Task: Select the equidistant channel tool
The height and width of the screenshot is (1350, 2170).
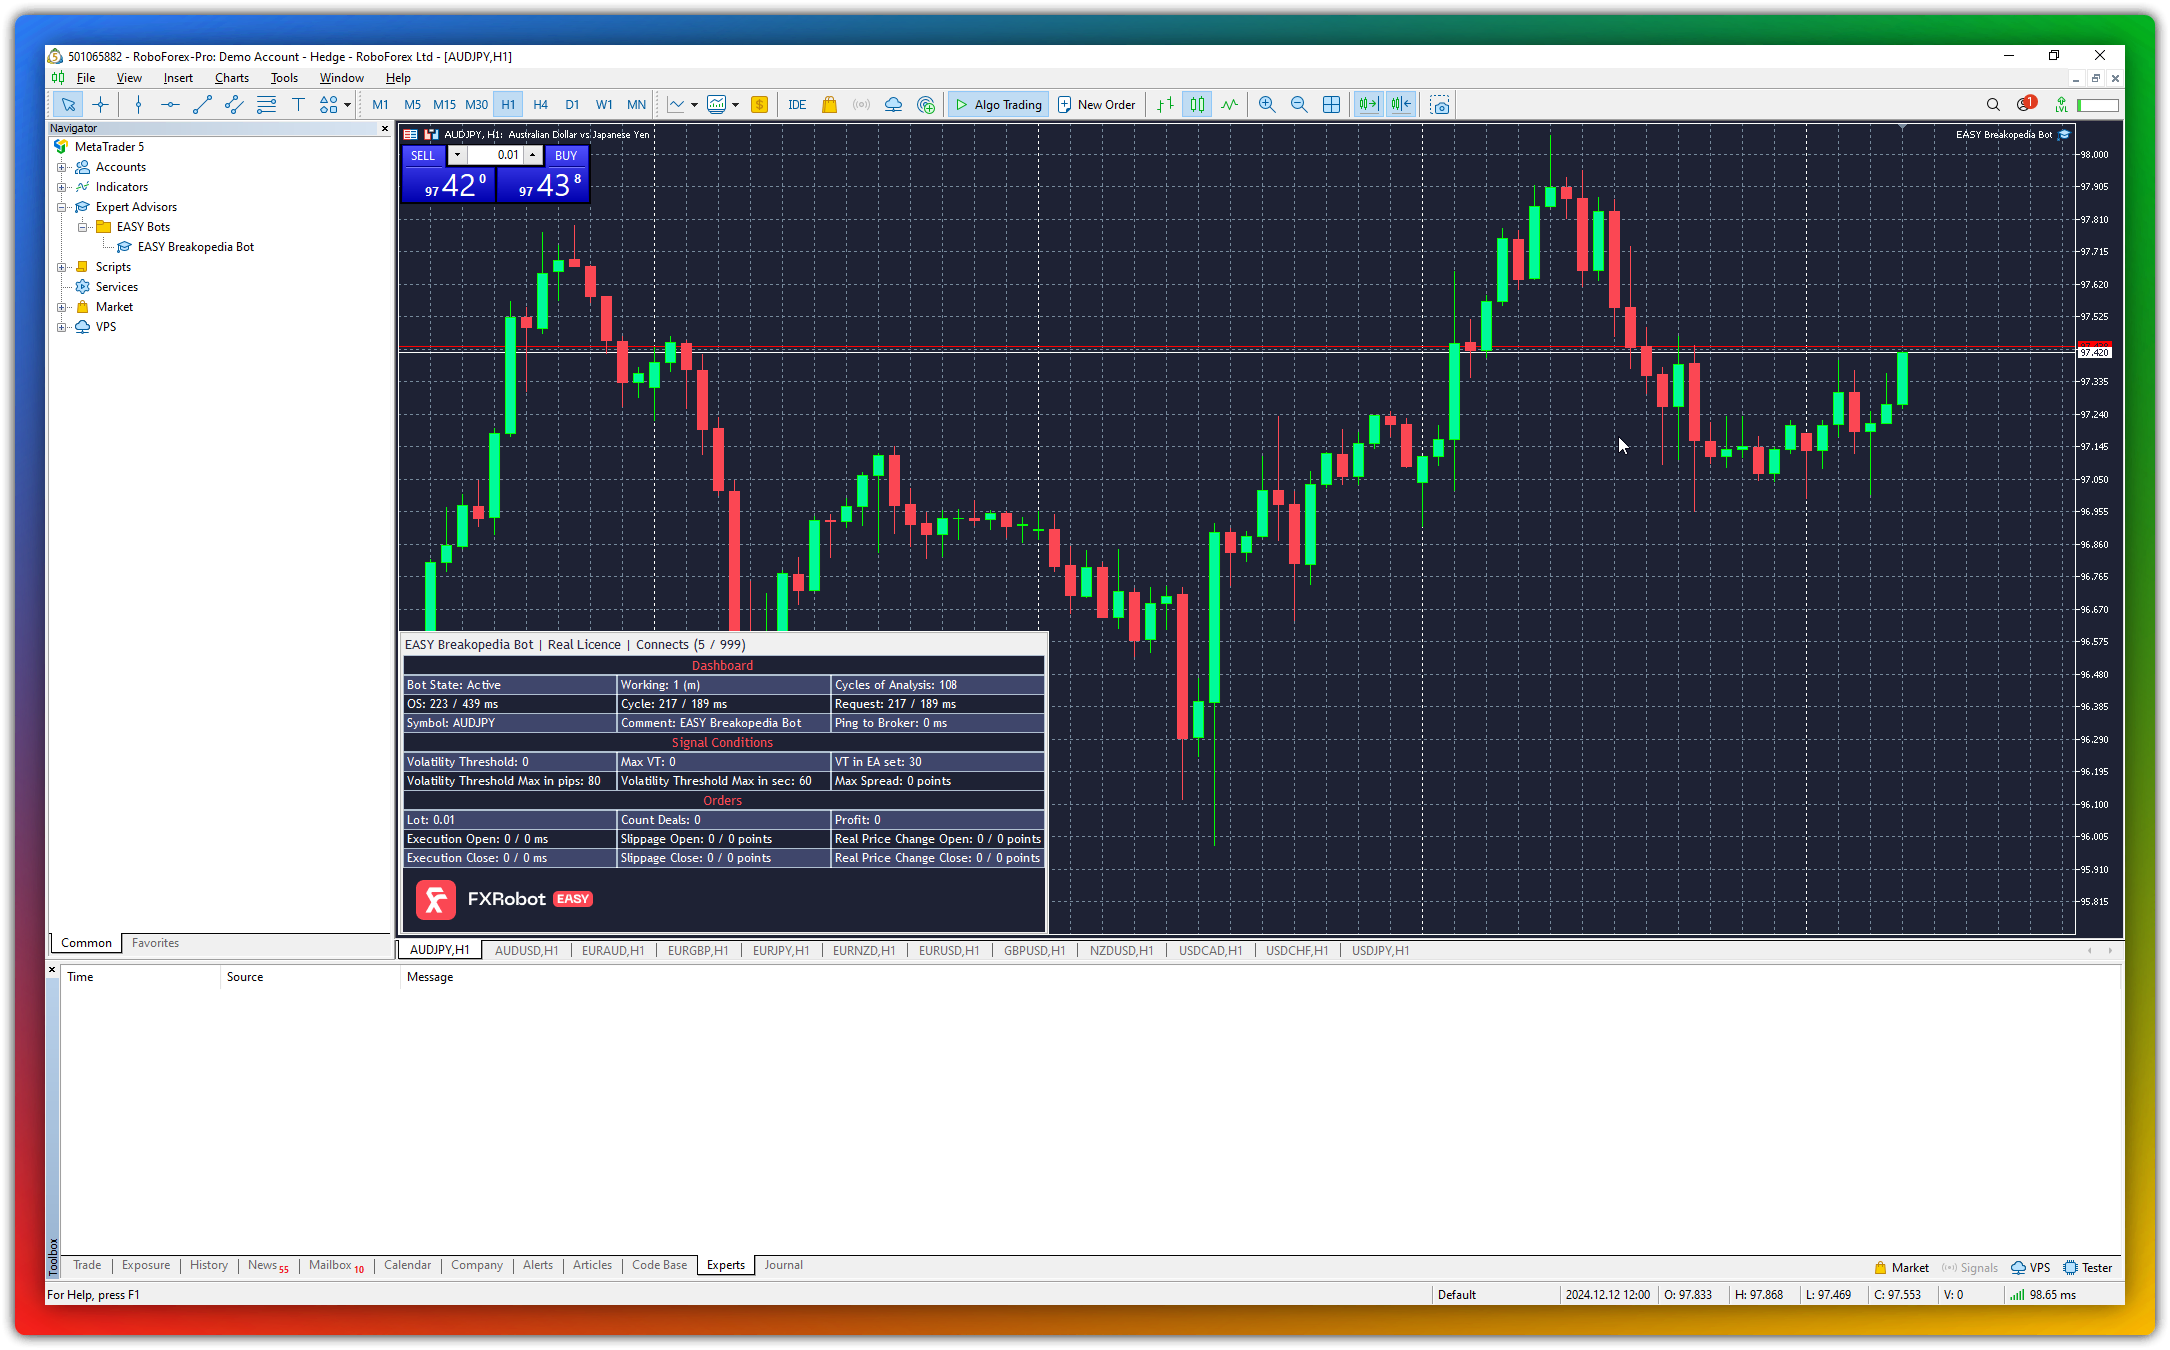Action: click(234, 105)
